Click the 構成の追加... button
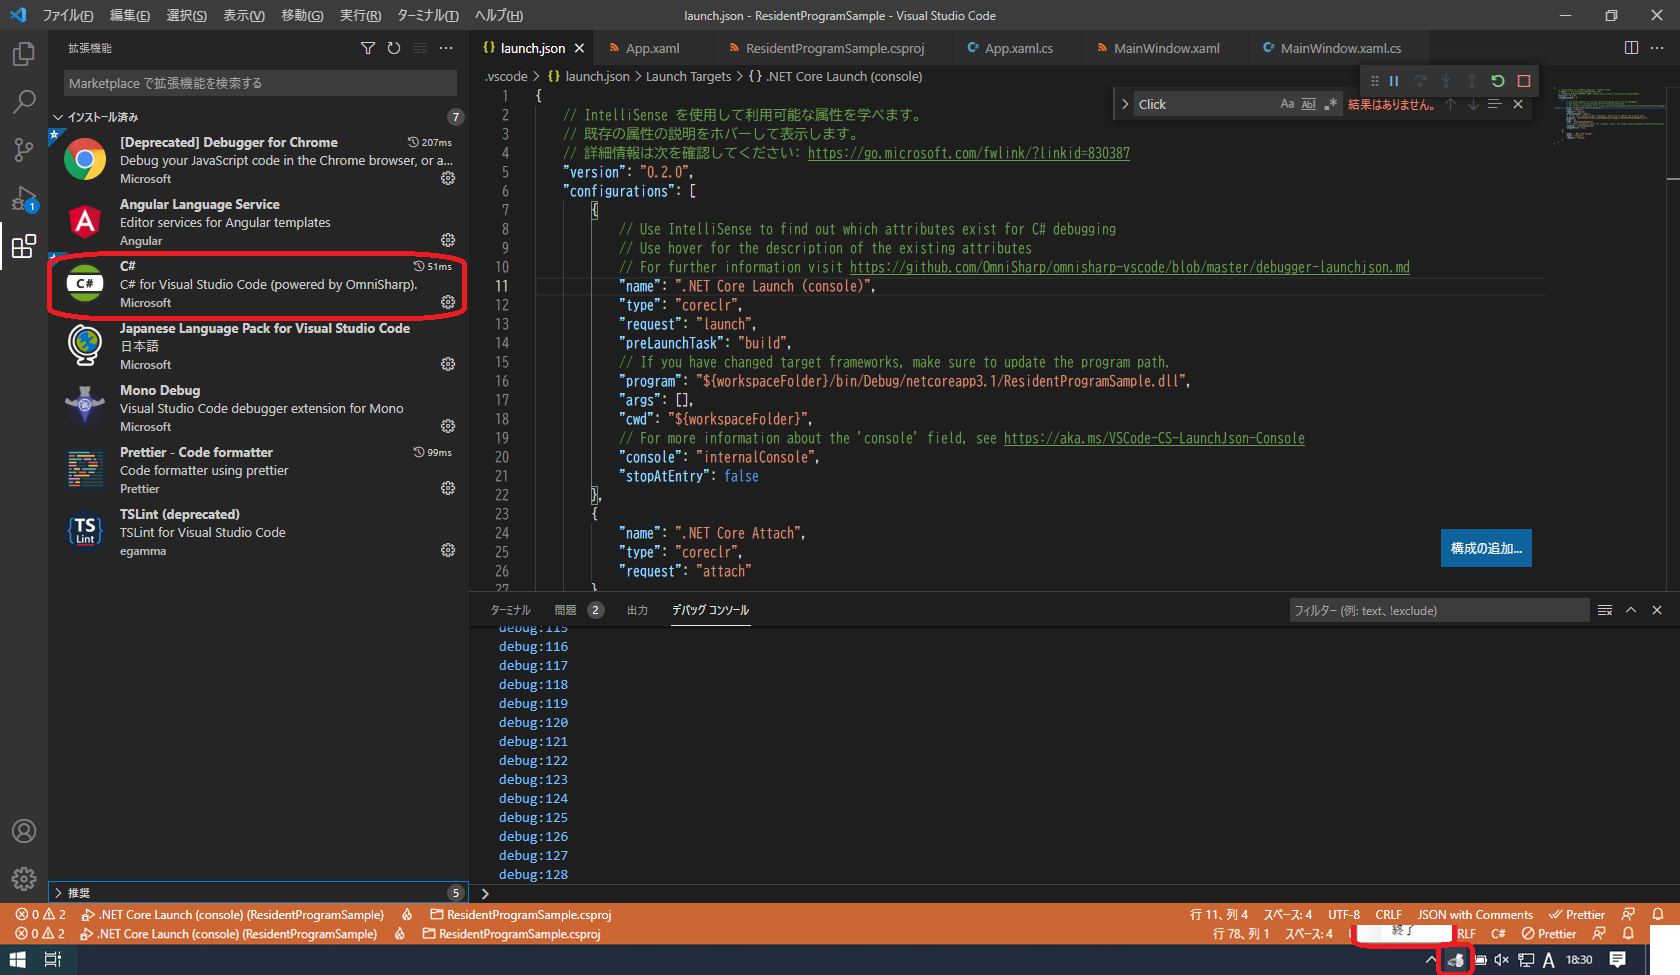The width and height of the screenshot is (1680, 975). (x=1486, y=548)
